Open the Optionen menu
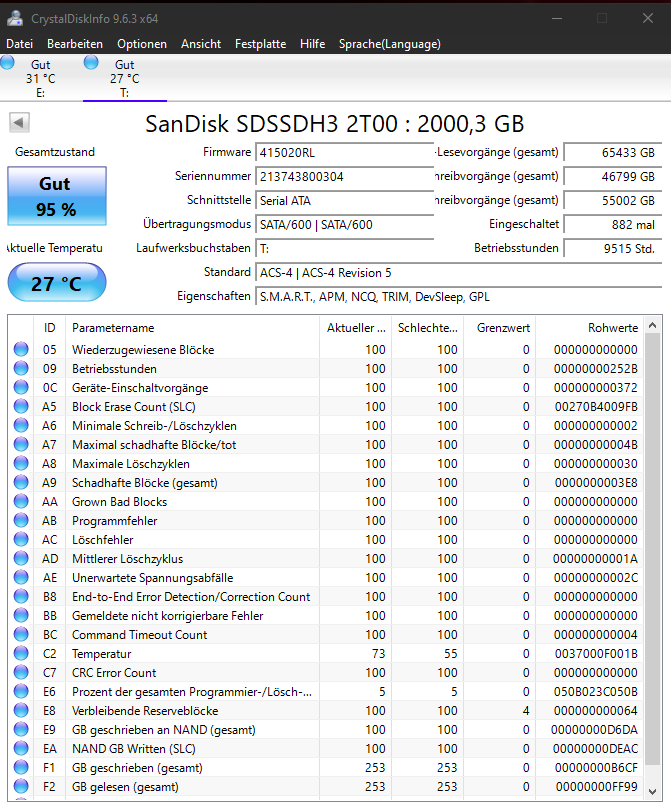671x810 pixels. tap(142, 44)
